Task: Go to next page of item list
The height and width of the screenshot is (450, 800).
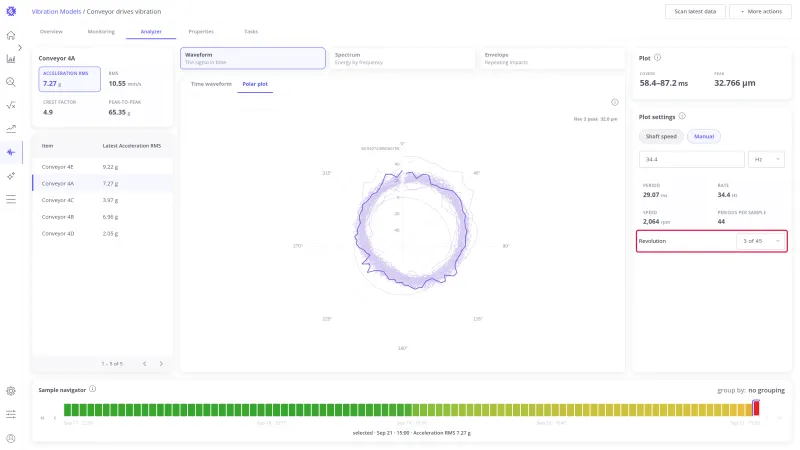Action: point(161,364)
